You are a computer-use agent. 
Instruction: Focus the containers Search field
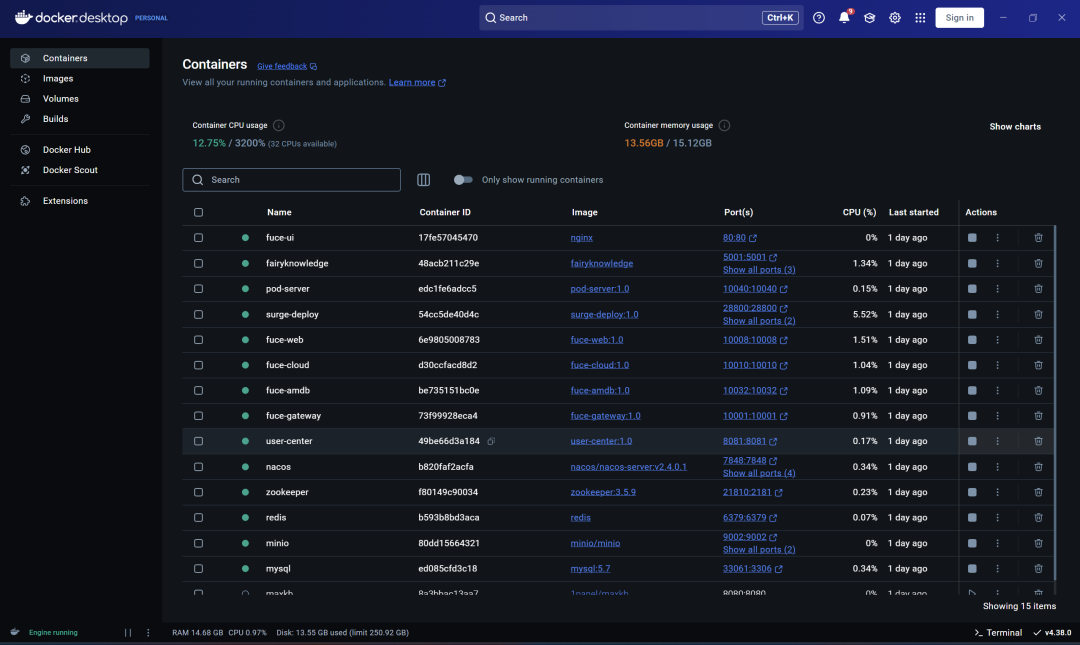[291, 180]
